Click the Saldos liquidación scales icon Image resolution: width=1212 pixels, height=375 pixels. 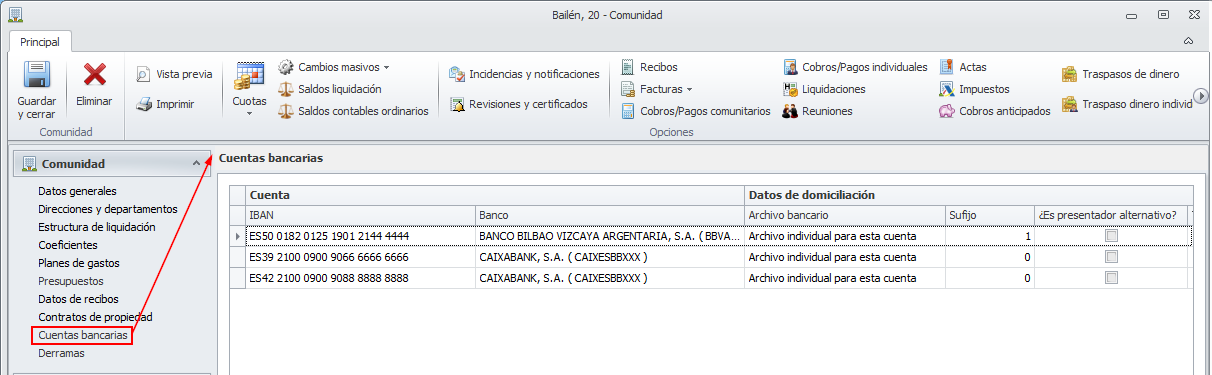(286, 89)
